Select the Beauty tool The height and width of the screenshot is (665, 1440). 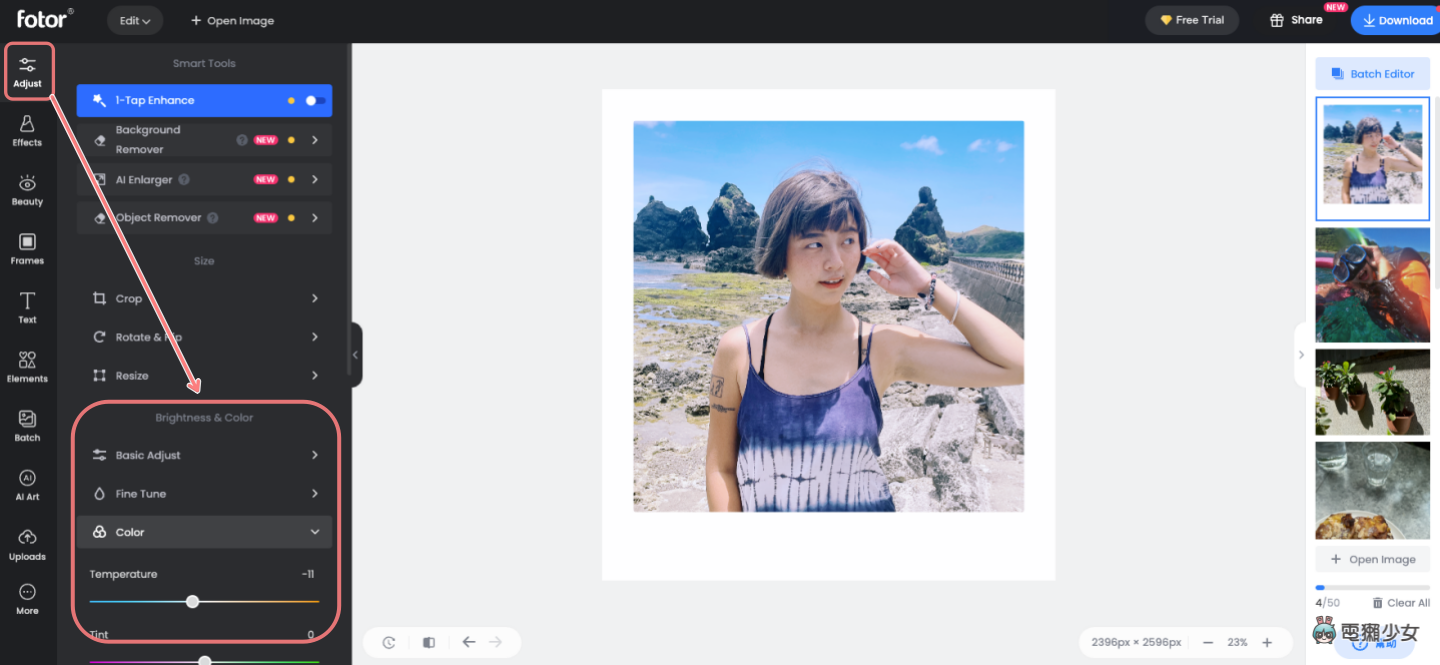point(27,189)
